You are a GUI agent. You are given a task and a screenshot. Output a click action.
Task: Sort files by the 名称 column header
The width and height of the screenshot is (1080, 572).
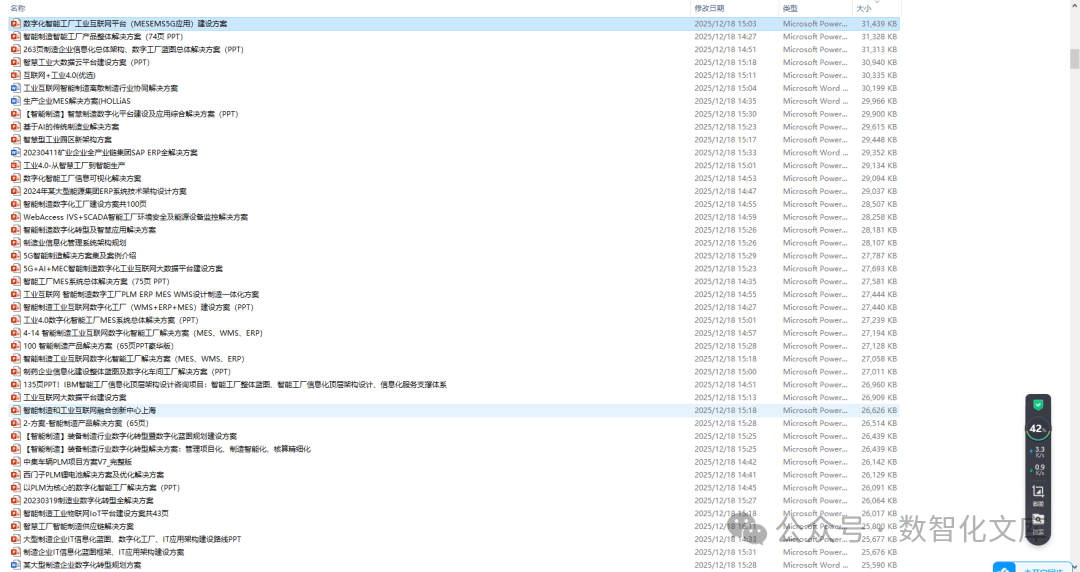pos(18,8)
